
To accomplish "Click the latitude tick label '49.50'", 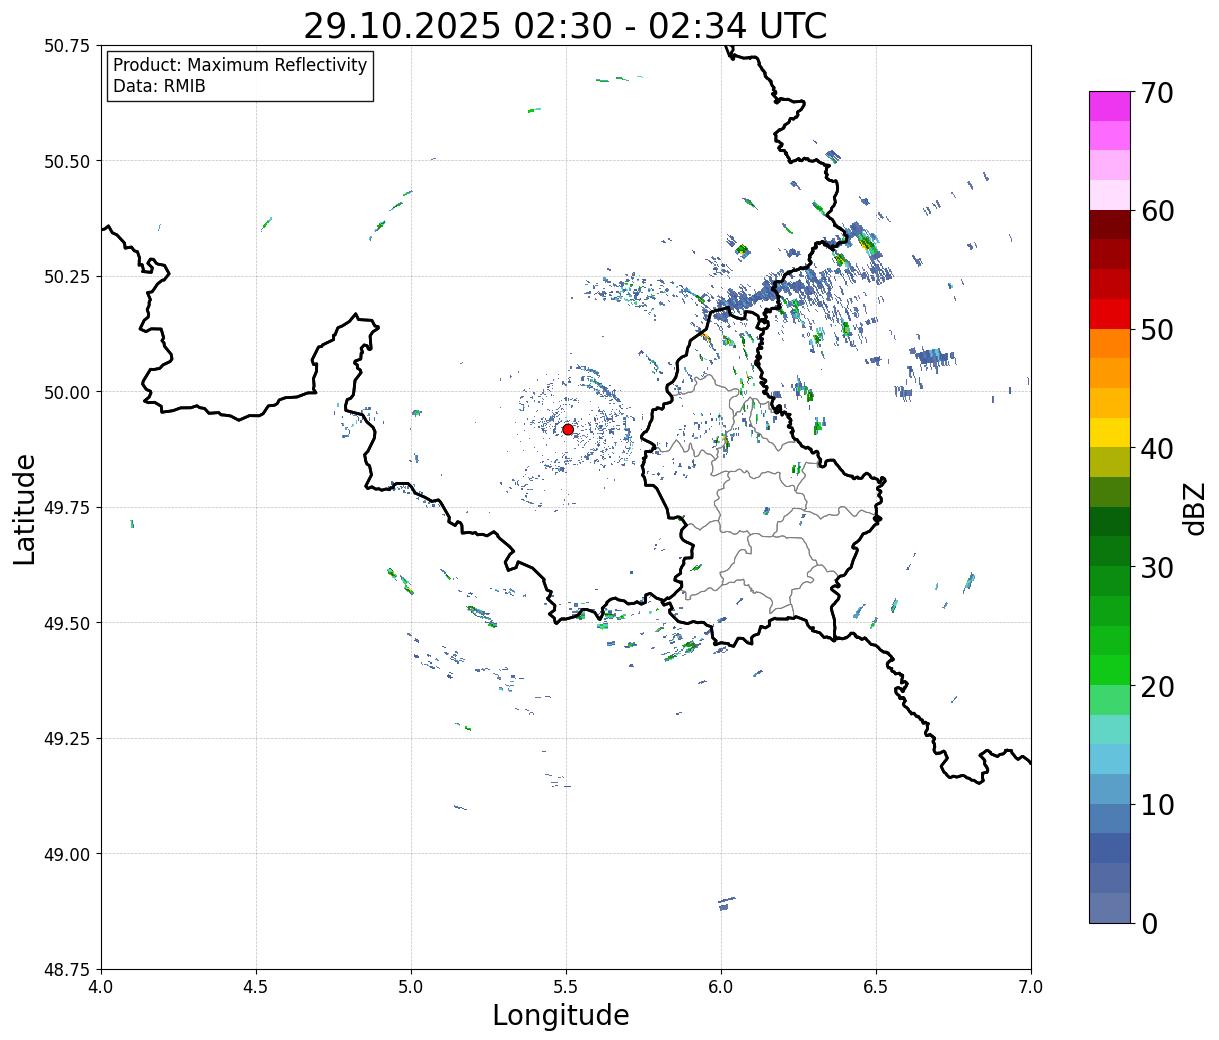I will click(x=66, y=623).
